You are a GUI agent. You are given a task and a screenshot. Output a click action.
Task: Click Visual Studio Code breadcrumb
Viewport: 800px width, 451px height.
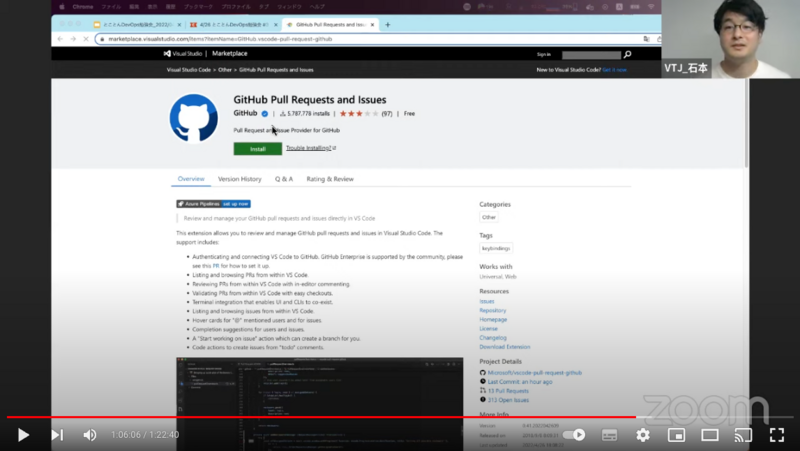pyautogui.click(x=188, y=70)
